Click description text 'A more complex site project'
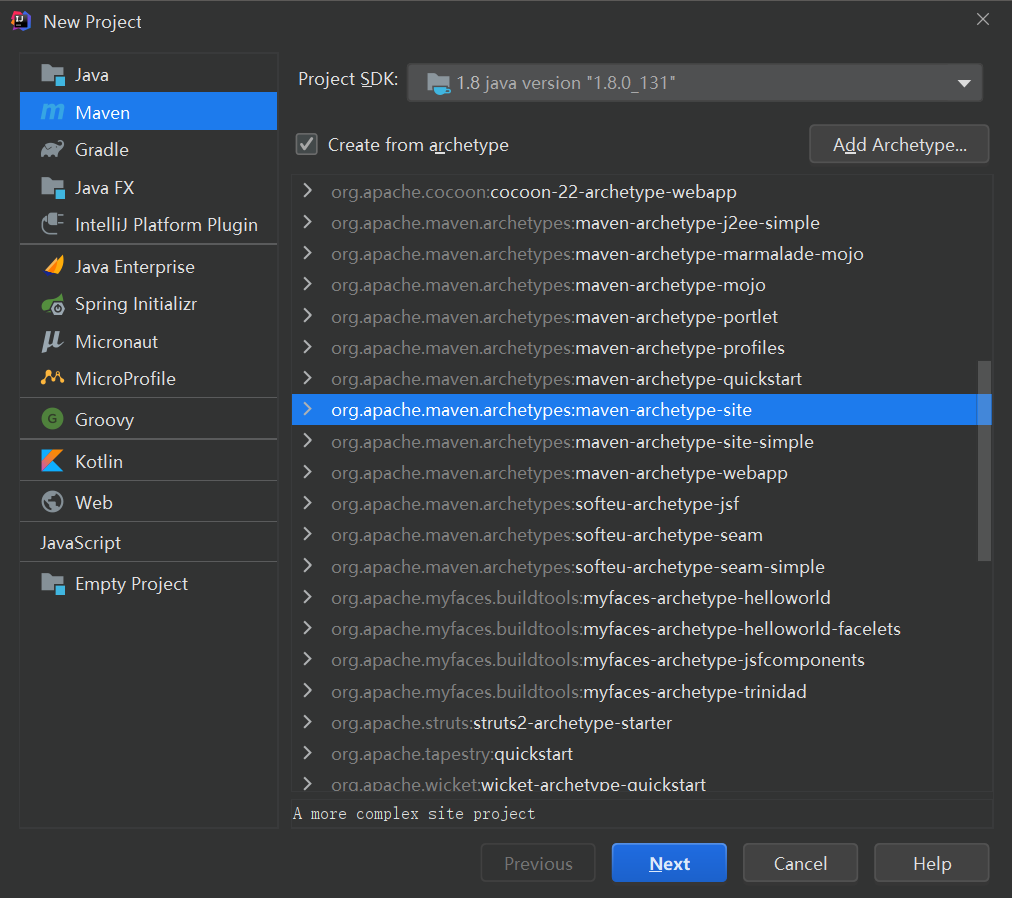 click(414, 813)
